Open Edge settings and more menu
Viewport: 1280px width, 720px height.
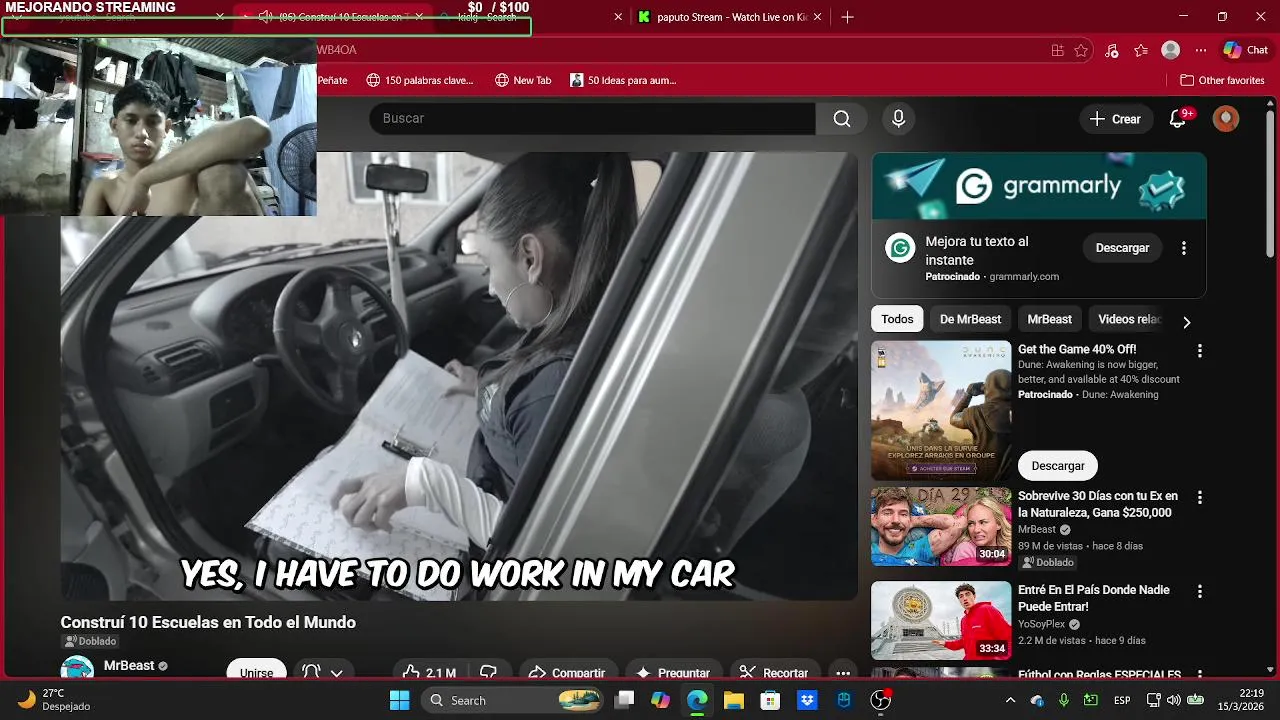[1201, 50]
